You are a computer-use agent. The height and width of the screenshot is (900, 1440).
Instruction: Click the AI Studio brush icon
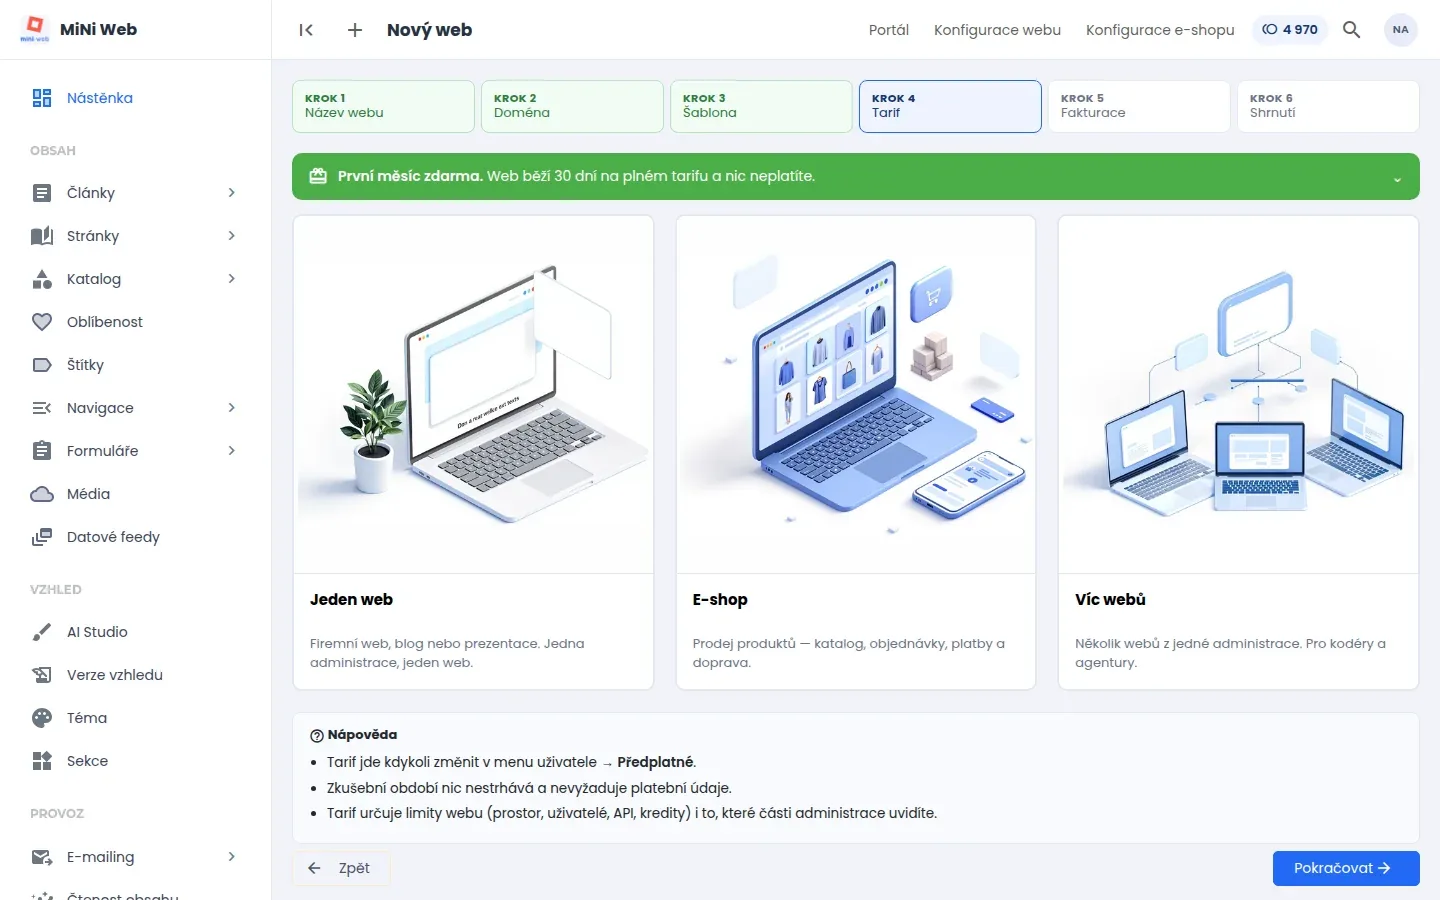[42, 632]
